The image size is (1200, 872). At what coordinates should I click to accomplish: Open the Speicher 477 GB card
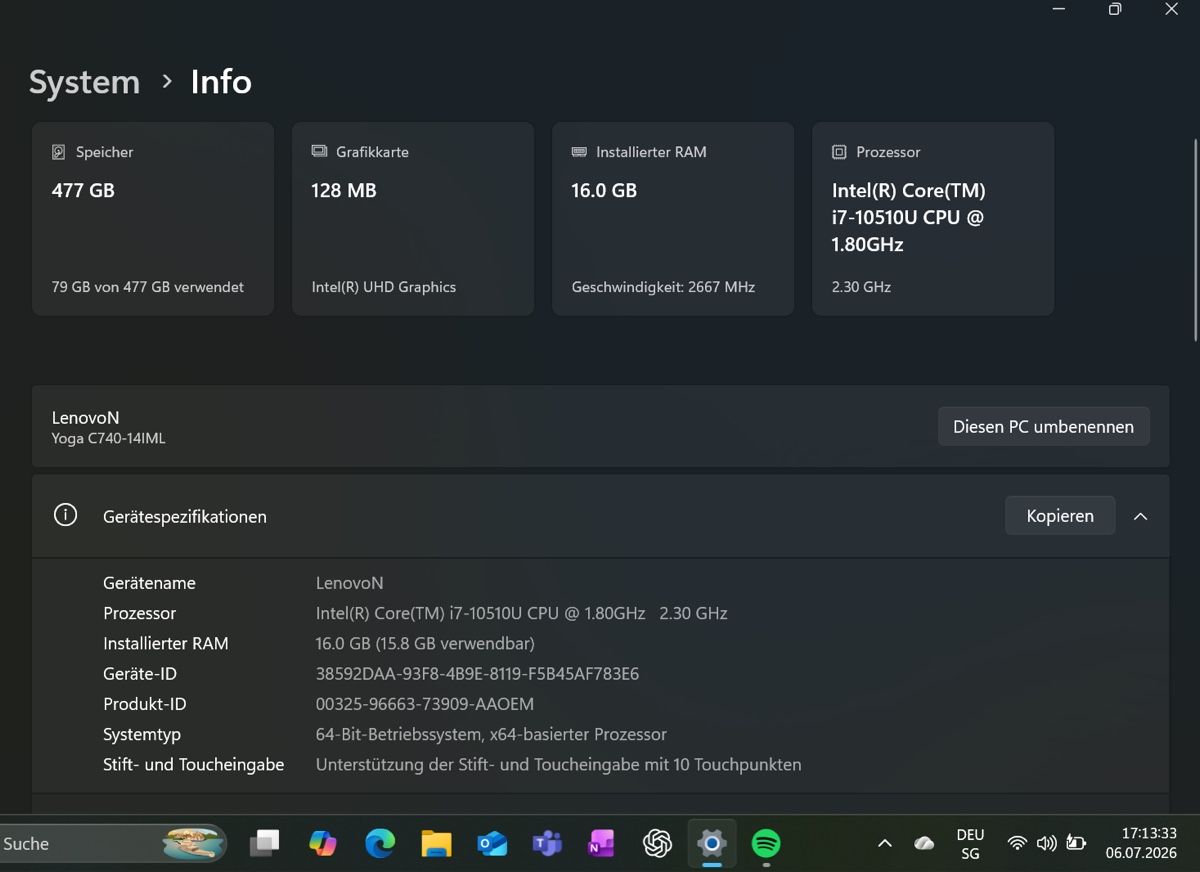153,219
